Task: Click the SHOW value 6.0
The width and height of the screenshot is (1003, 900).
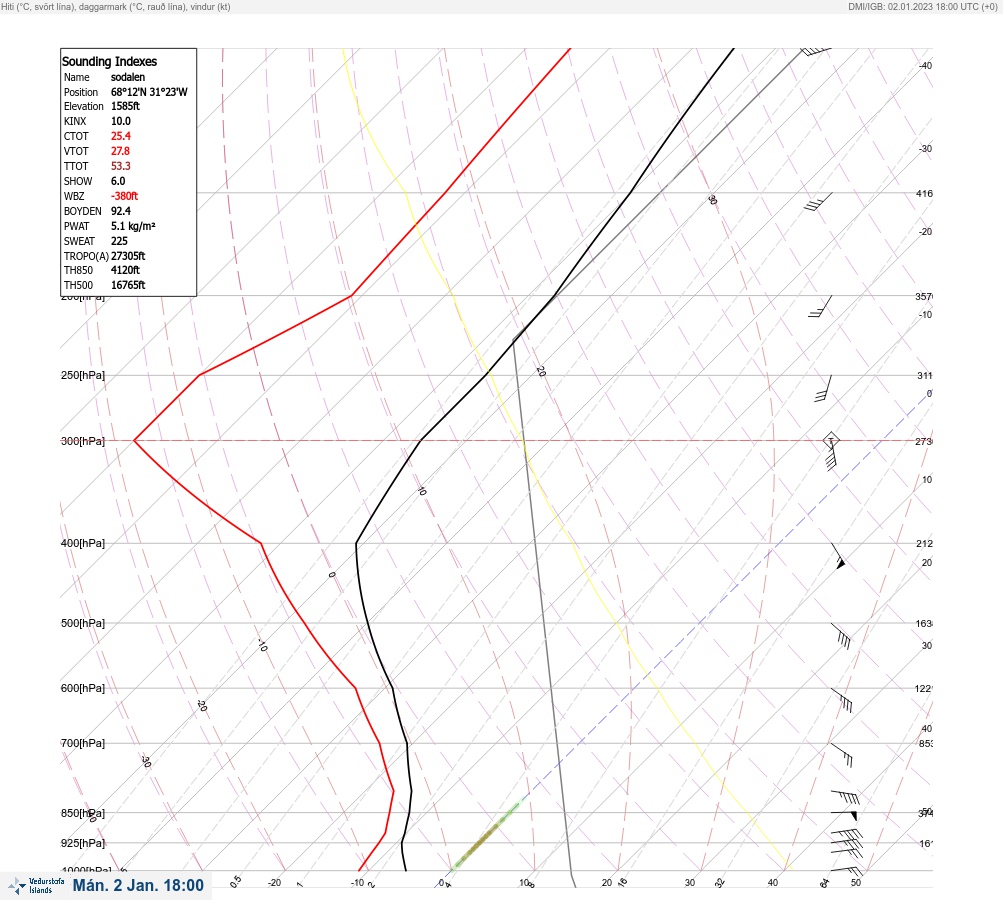Action: point(118,181)
